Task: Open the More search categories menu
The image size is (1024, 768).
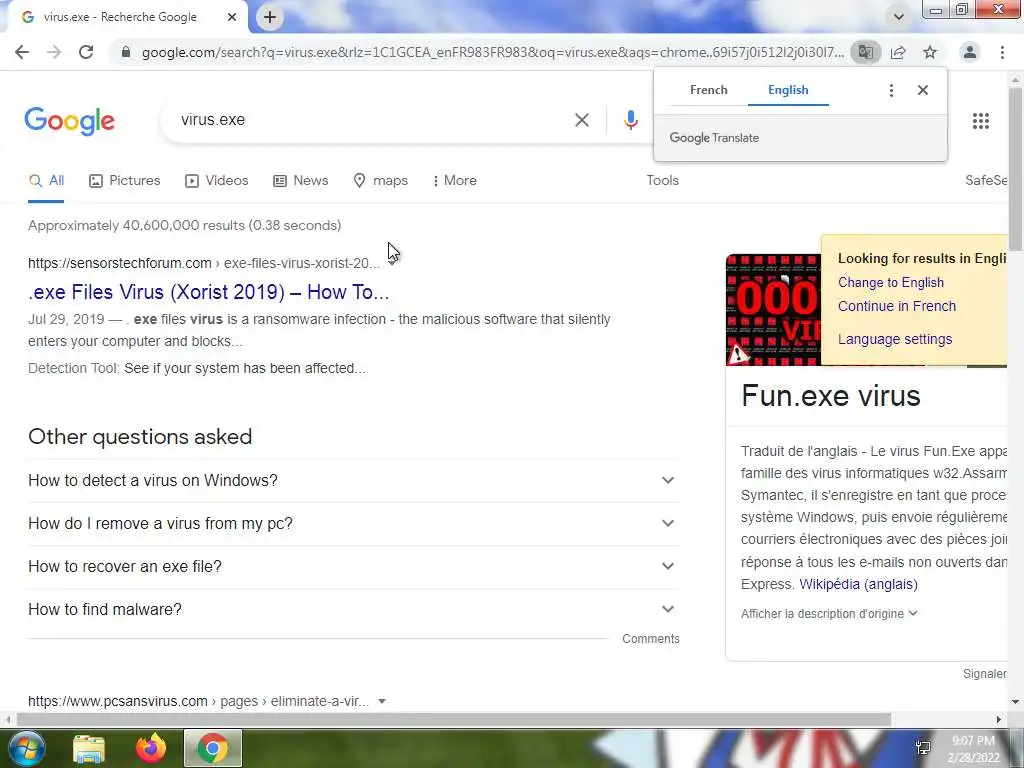Action: 455,181
